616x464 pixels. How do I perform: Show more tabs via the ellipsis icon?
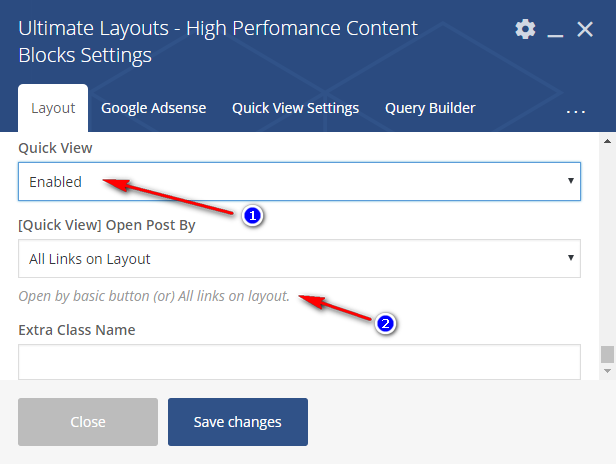[576, 110]
